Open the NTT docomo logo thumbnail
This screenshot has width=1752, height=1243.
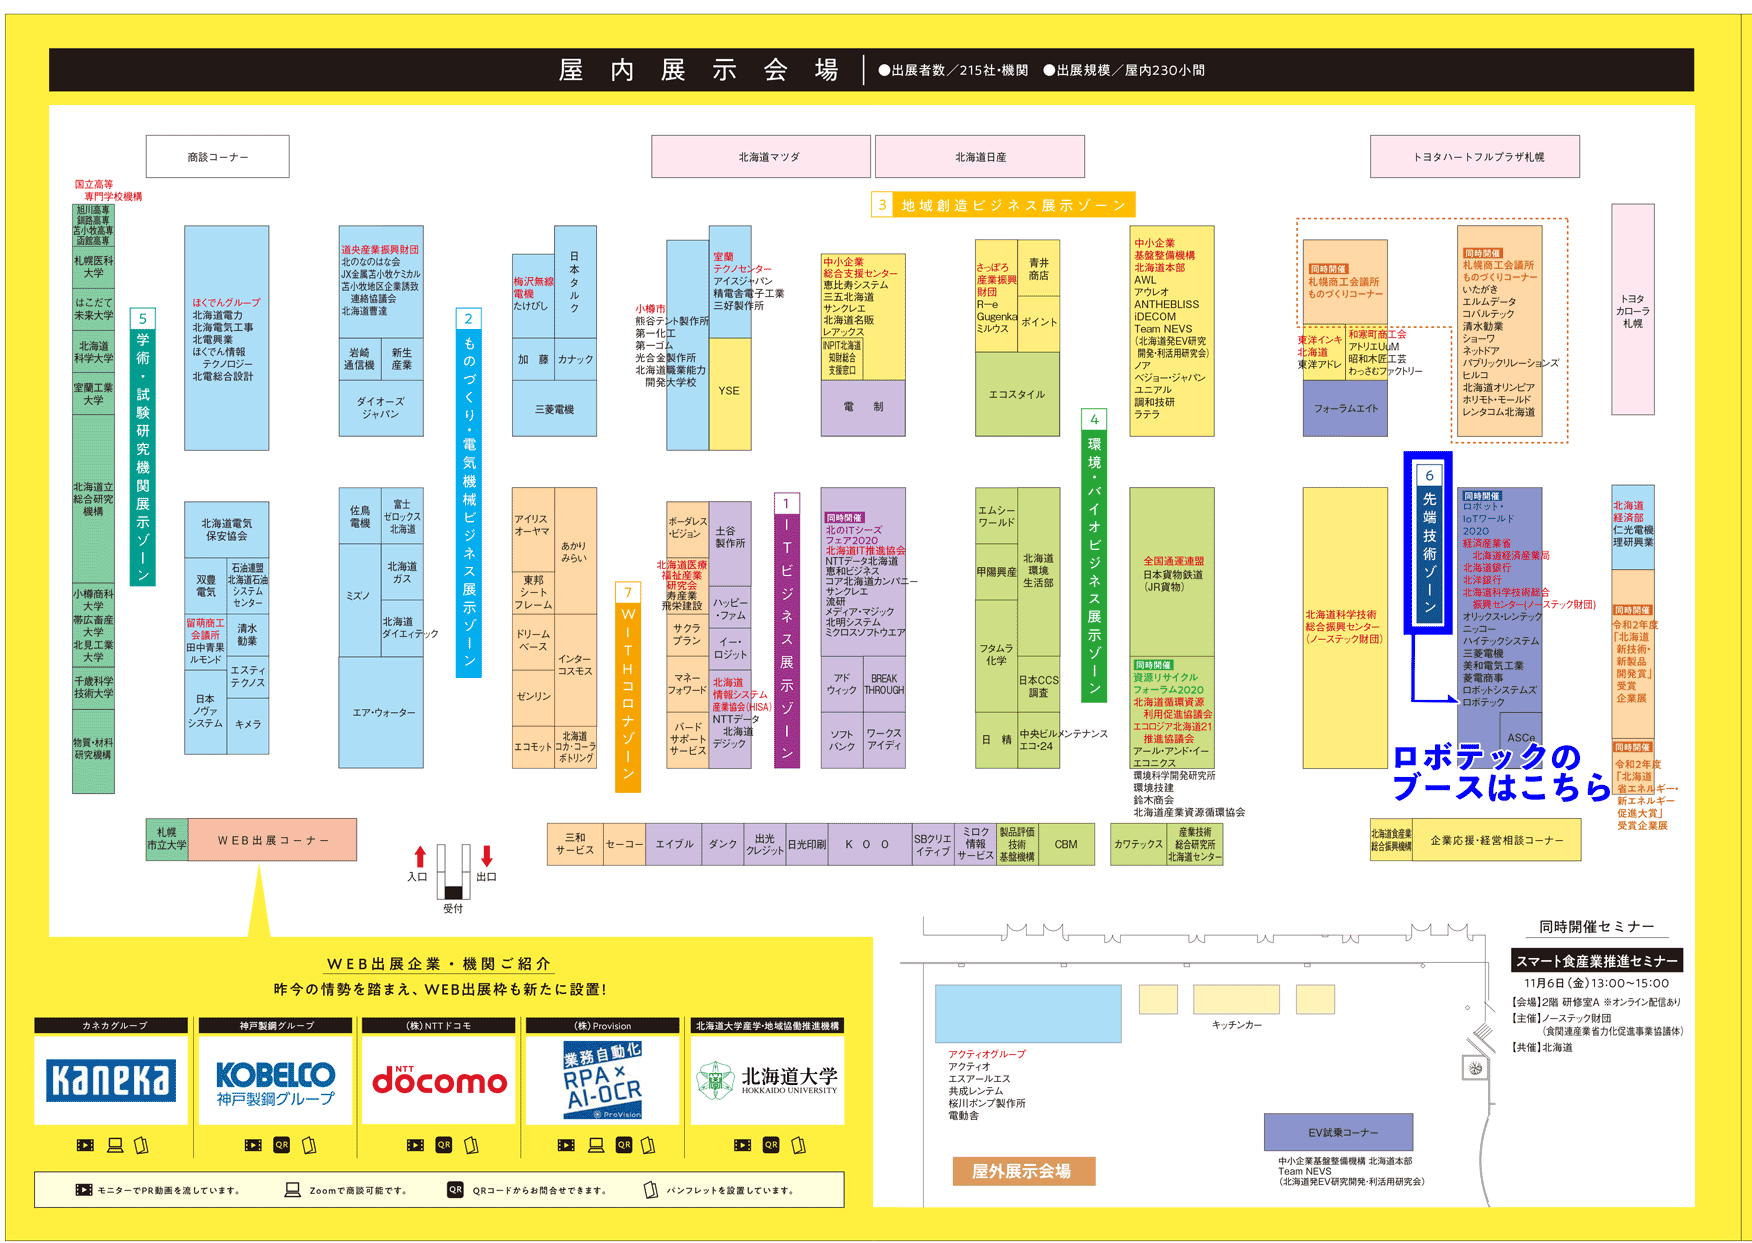coord(439,1080)
